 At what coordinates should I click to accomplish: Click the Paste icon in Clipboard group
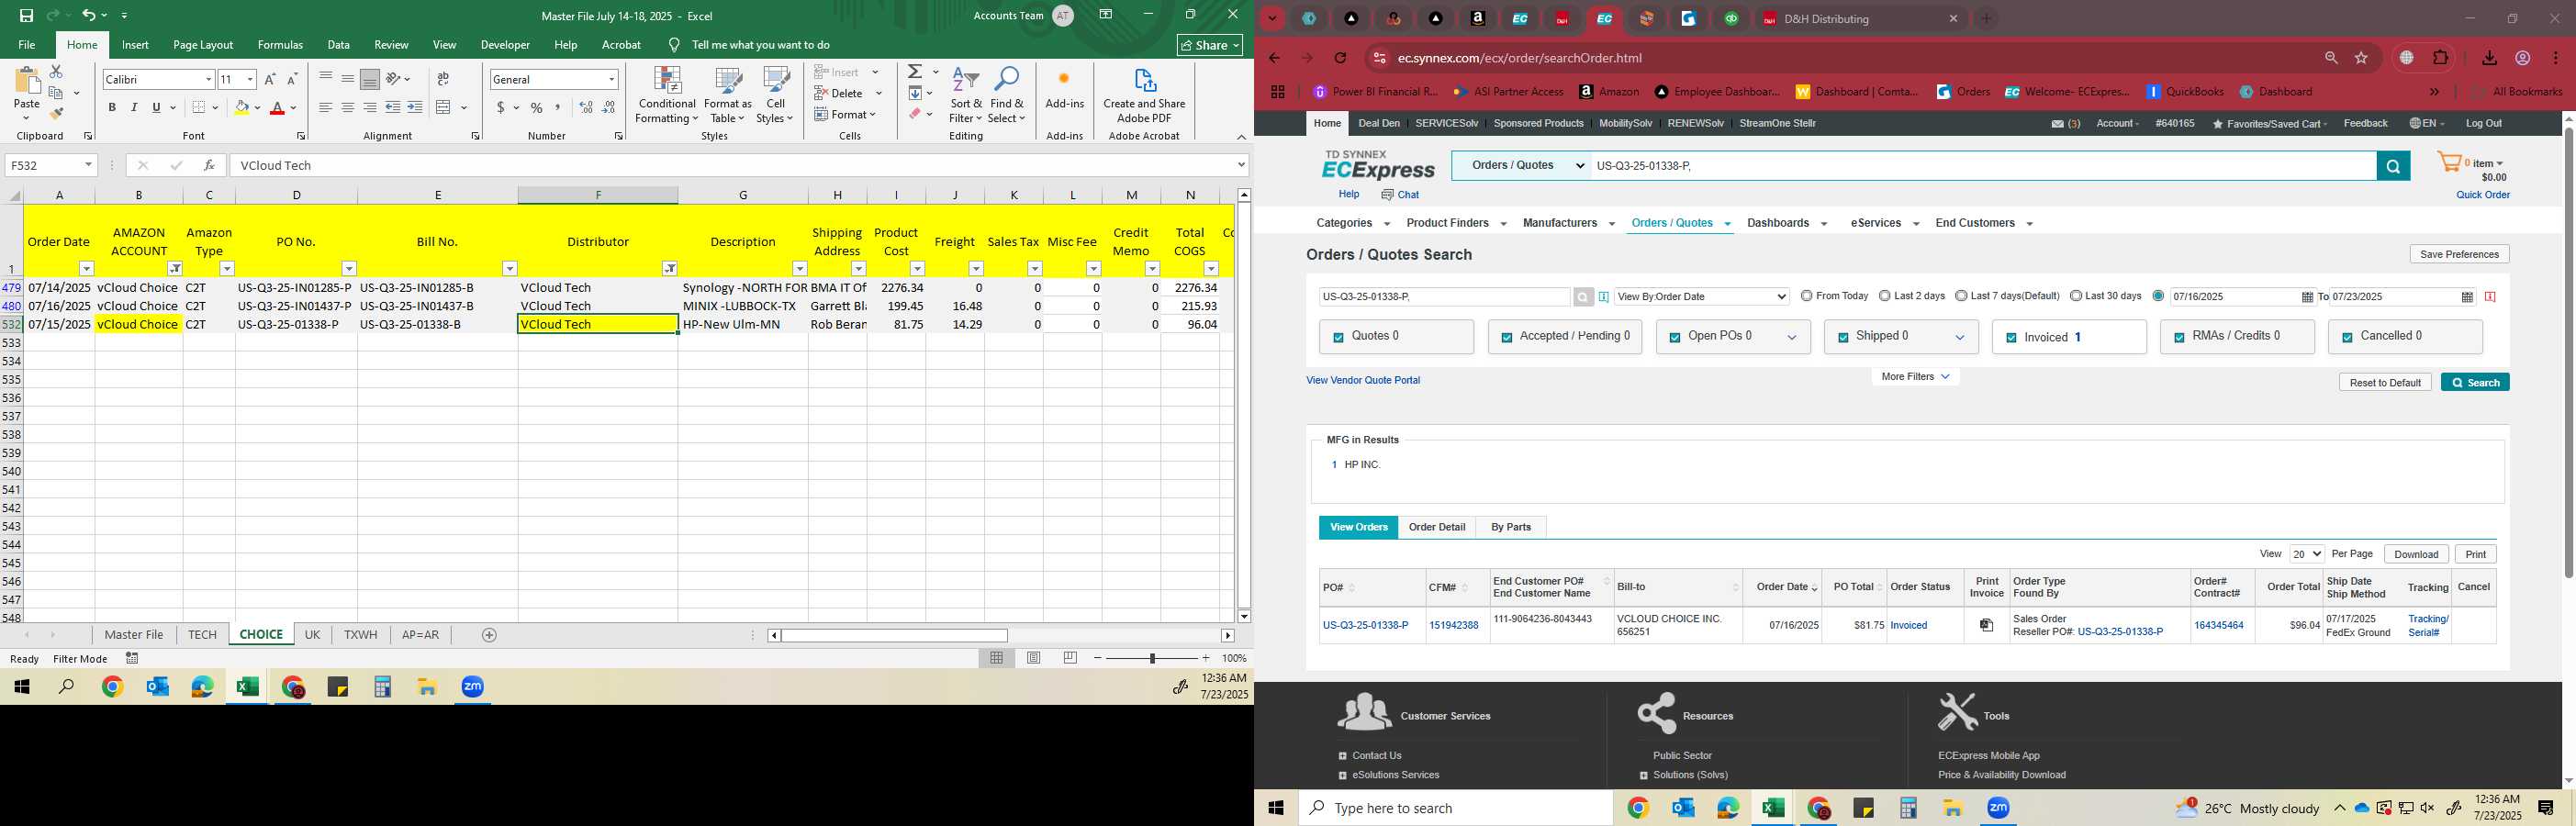[x=27, y=82]
